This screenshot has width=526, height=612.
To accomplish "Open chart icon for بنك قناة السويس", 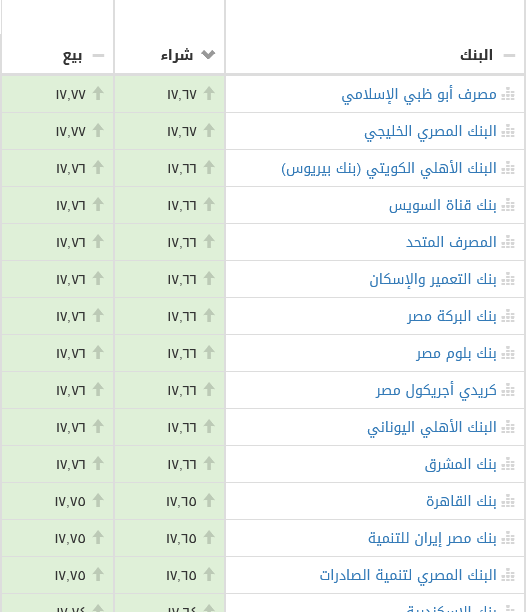I will [x=508, y=205].
